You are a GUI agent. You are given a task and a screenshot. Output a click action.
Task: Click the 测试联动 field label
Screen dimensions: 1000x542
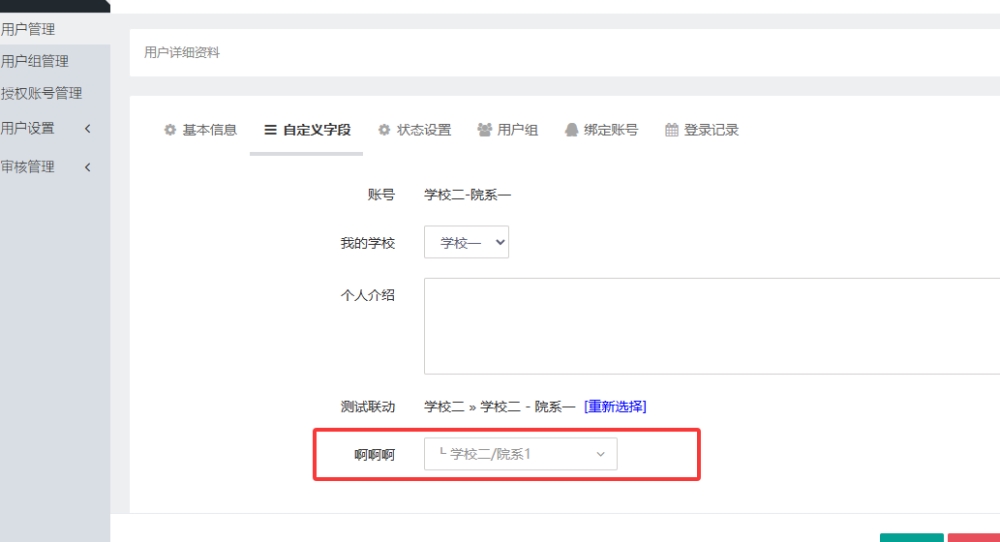point(367,406)
